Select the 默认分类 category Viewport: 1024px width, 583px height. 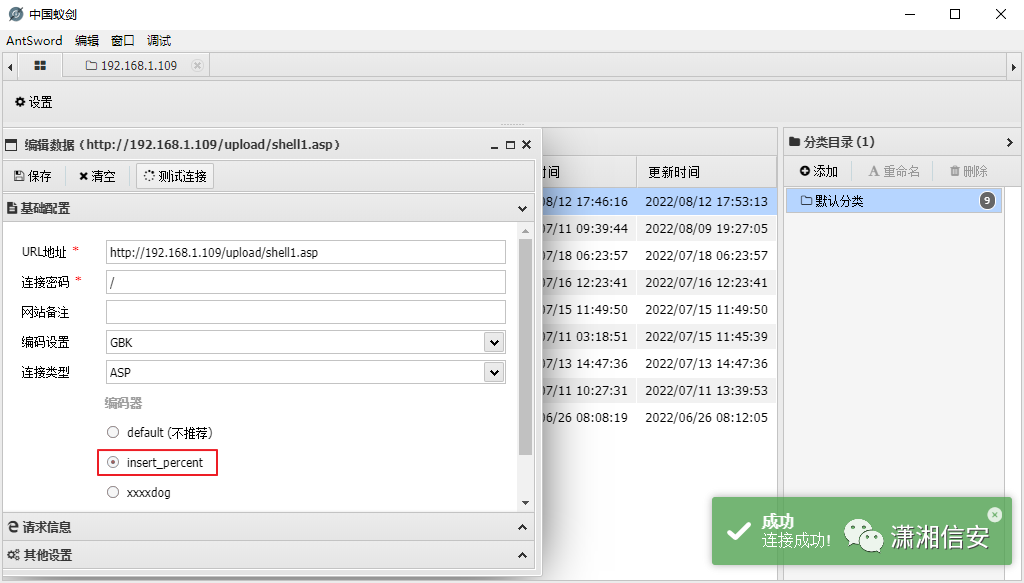(893, 200)
